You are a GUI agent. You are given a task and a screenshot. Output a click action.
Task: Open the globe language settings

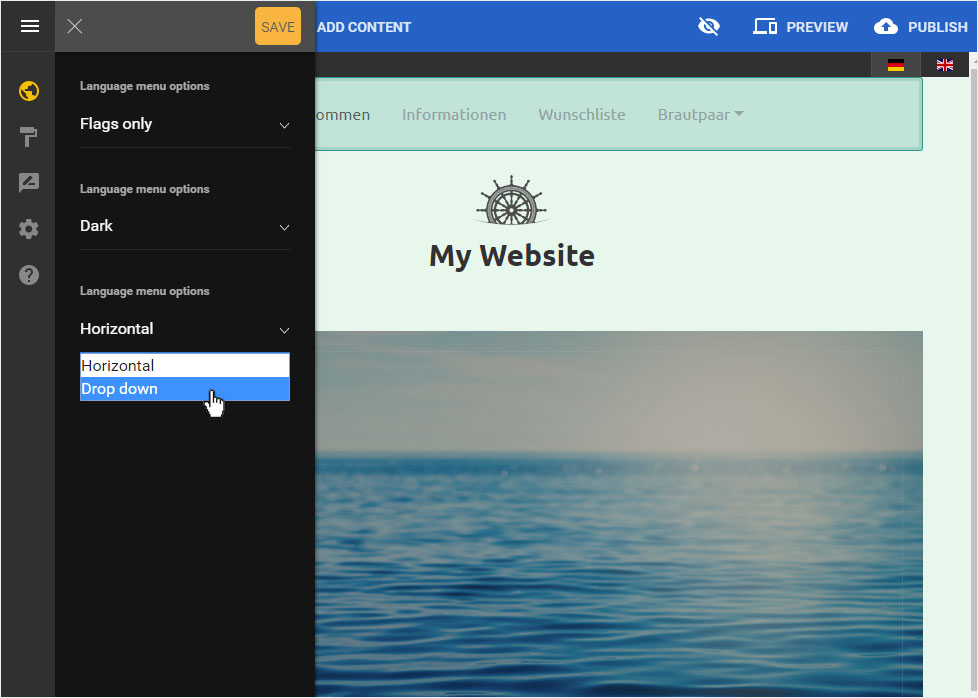click(29, 91)
